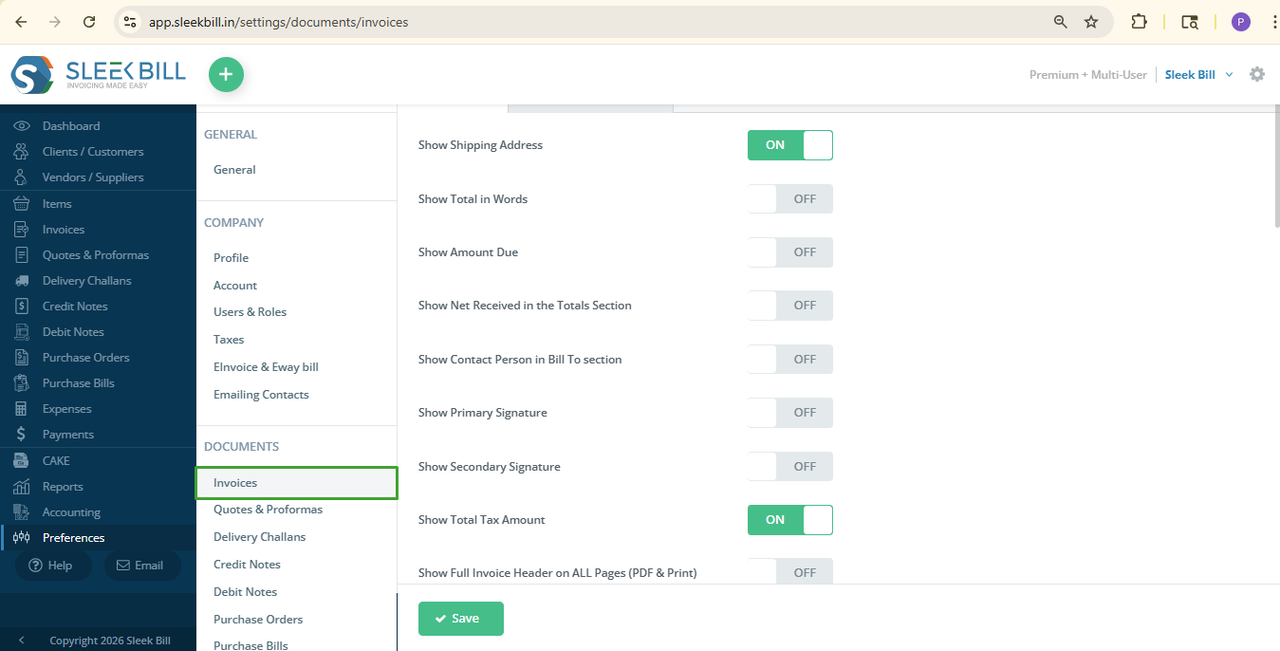The height and width of the screenshot is (651, 1280).
Task: Click the Delivery Challans truck icon
Action: [21, 281]
